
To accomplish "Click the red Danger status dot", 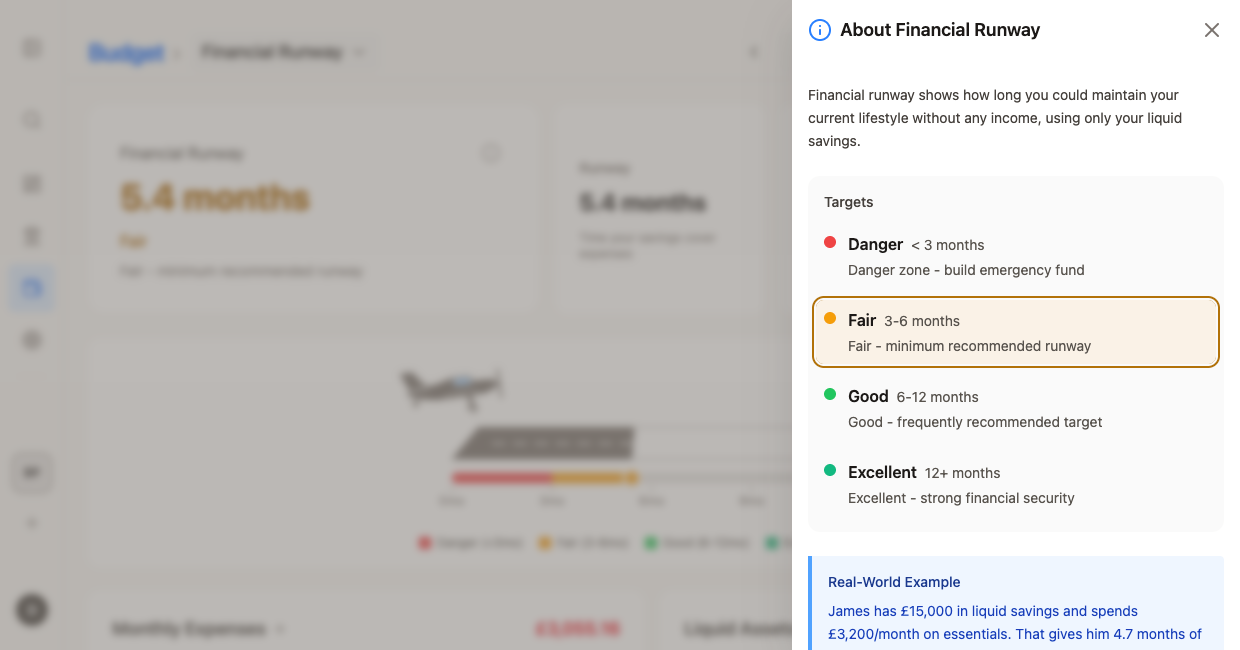I will [x=829, y=241].
